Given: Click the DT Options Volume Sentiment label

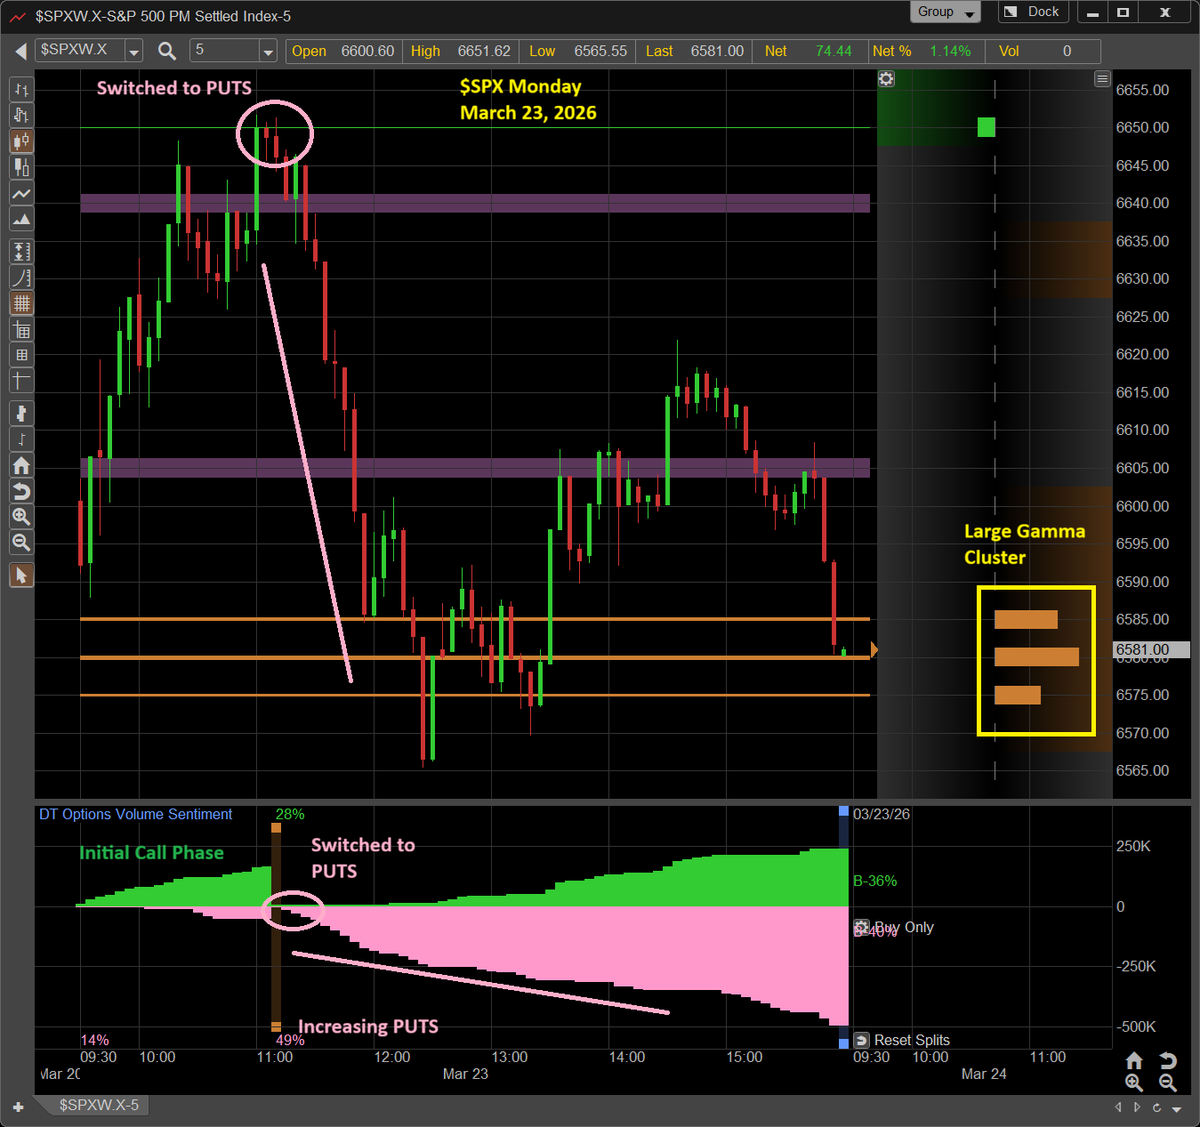Looking at the screenshot, I should point(135,814).
